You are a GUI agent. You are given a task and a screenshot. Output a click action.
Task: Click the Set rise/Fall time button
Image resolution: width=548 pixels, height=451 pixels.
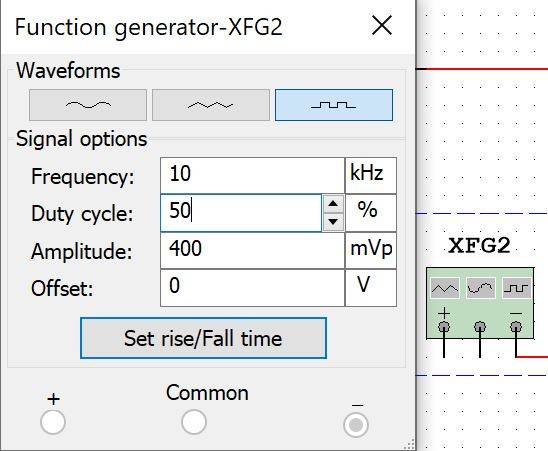tap(203, 338)
